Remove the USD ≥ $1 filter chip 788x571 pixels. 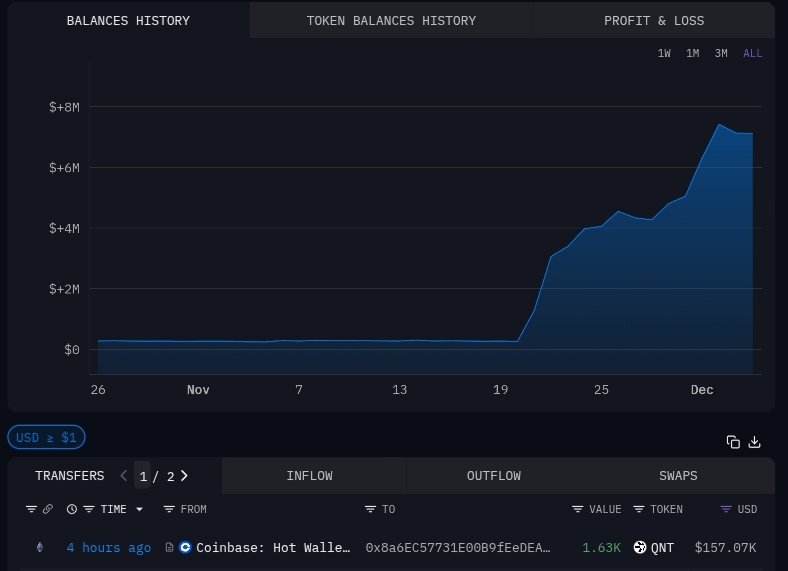click(47, 437)
